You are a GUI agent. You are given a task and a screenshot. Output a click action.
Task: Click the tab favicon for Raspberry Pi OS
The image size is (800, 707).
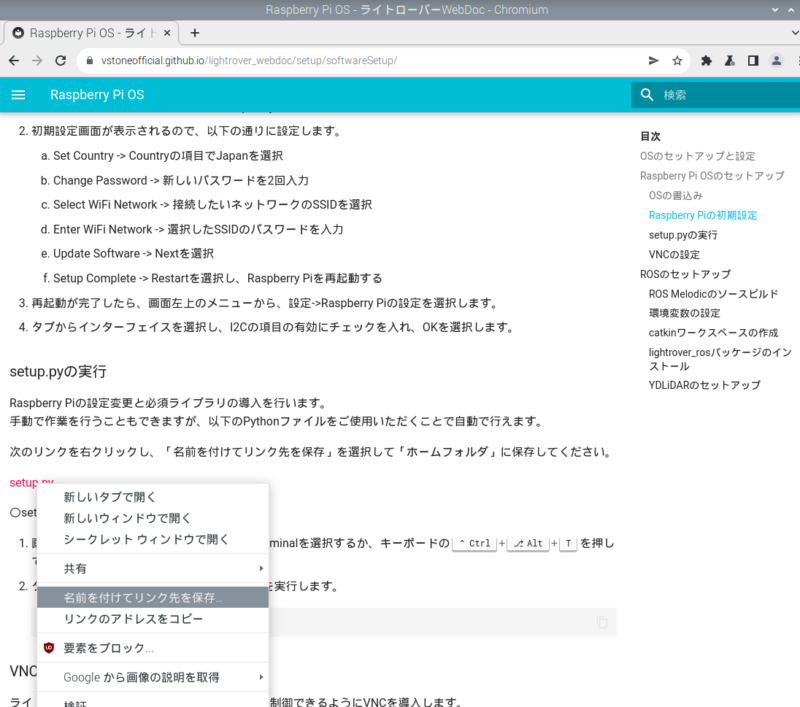pyautogui.click(x=18, y=33)
